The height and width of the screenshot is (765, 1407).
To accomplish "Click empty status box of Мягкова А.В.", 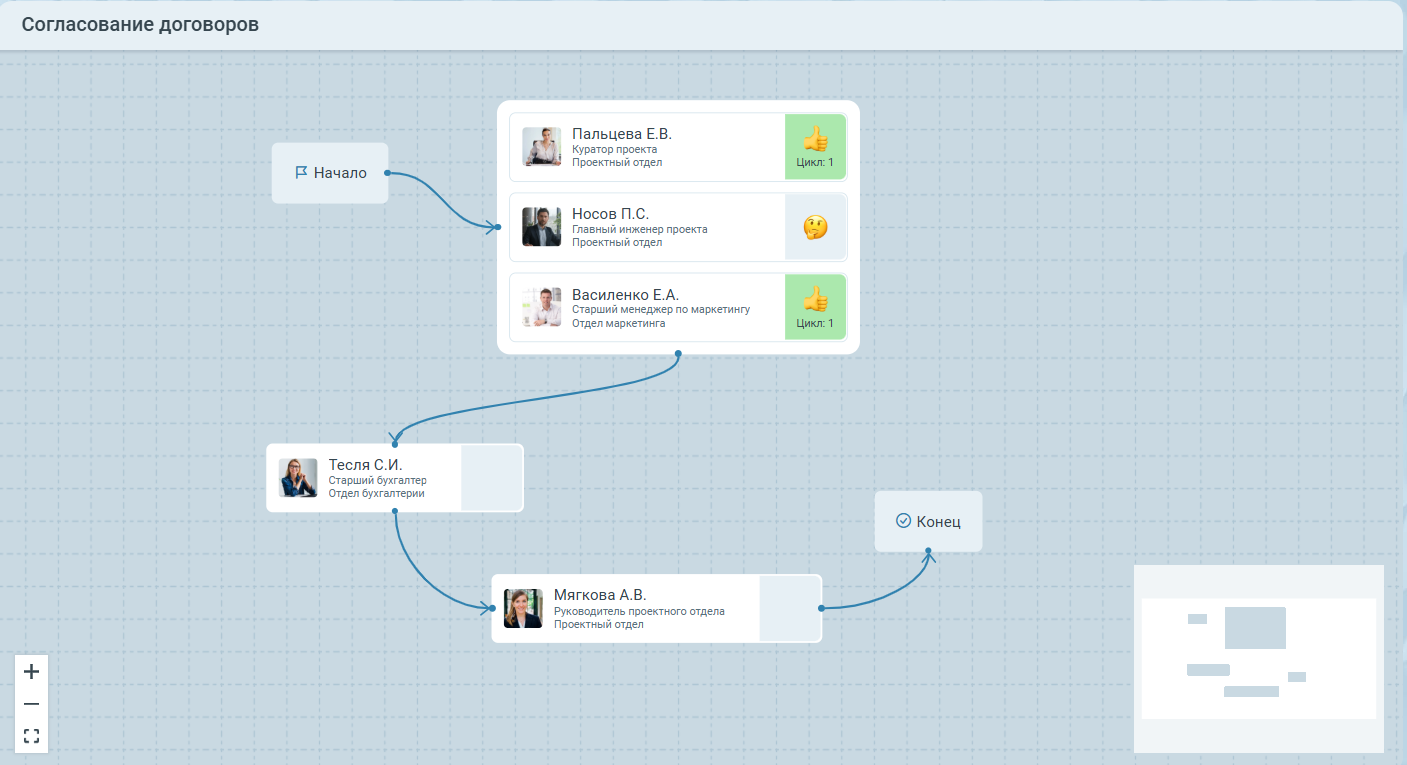I will [789, 608].
